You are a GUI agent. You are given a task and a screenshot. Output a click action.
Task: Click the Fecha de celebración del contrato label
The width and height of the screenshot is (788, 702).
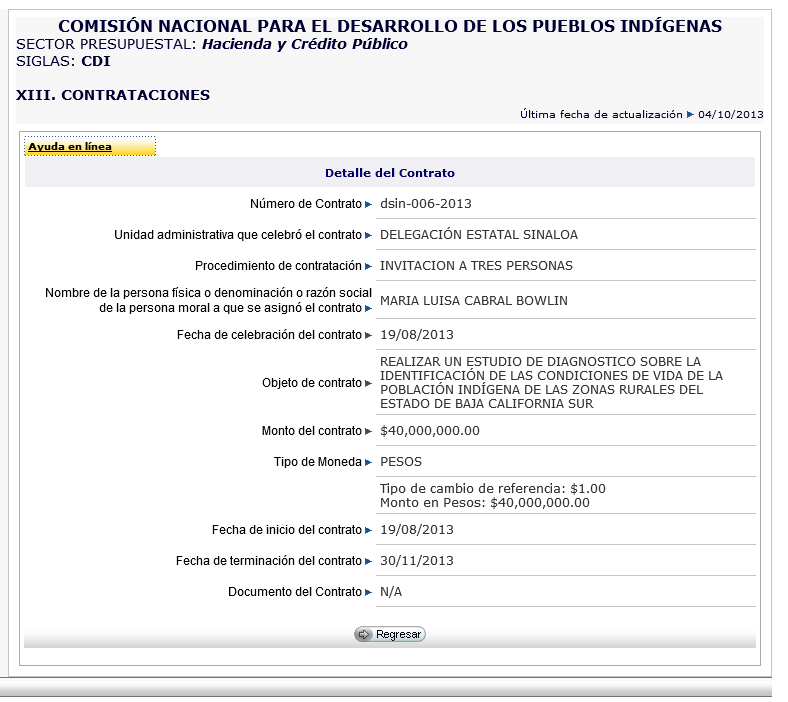coord(269,335)
